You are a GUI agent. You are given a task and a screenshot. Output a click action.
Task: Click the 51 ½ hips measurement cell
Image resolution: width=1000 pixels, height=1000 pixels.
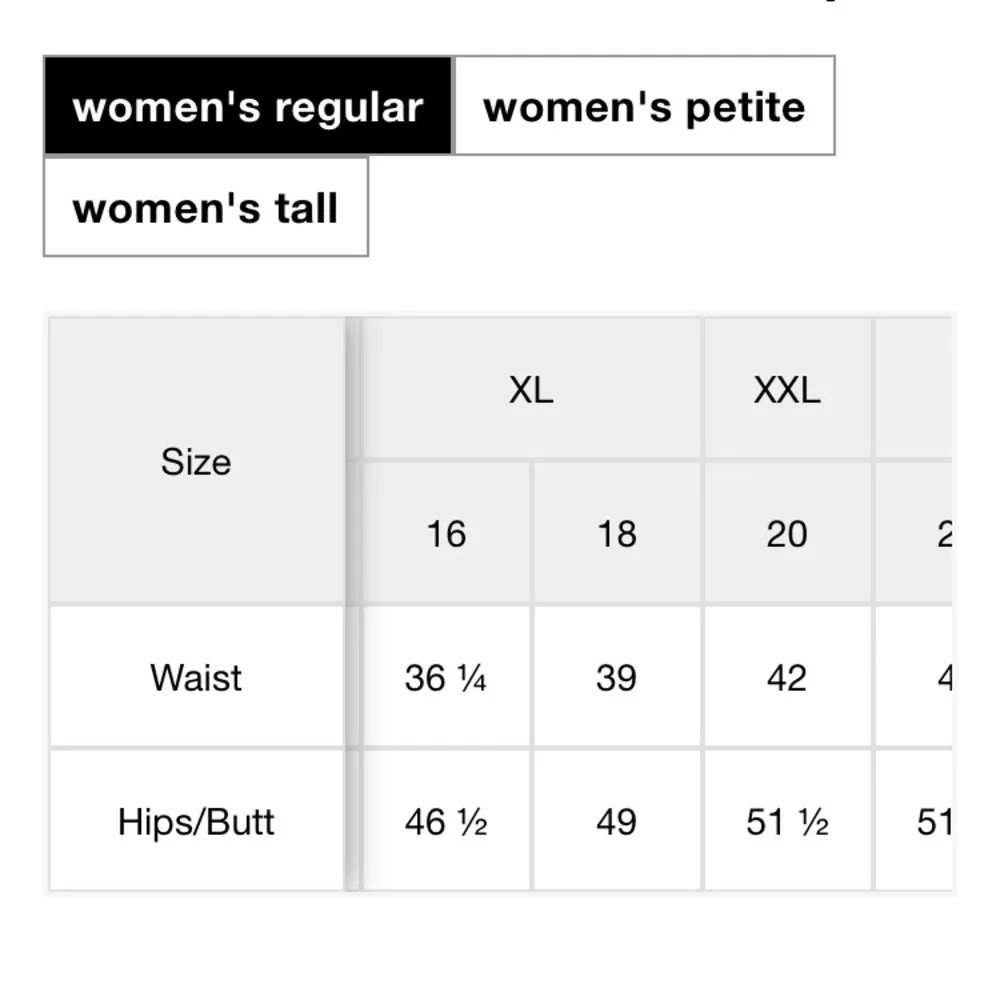pos(787,821)
